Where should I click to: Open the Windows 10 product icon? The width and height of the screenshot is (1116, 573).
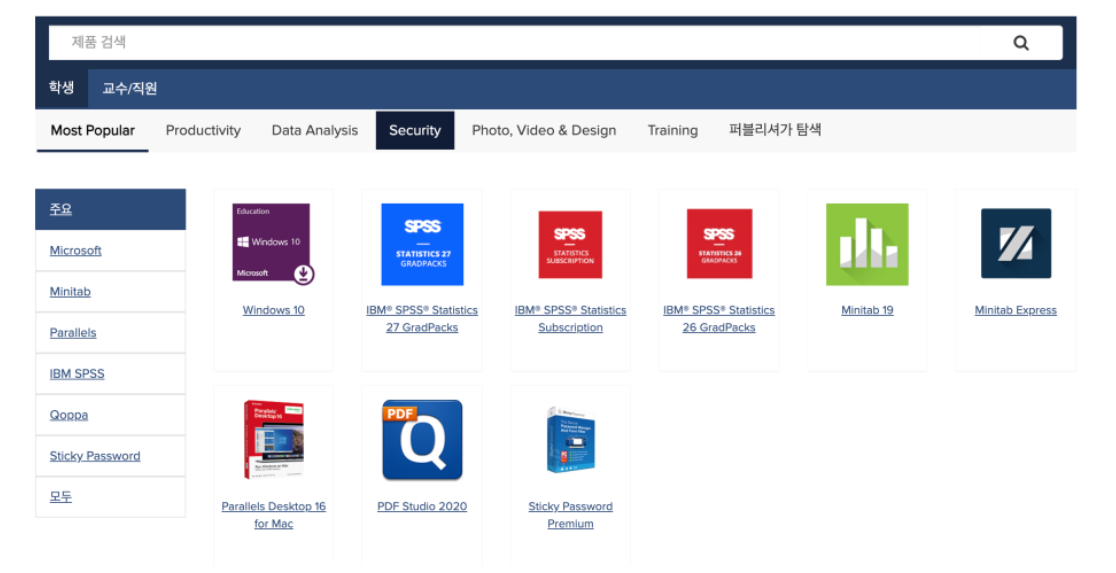[x=273, y=243]
